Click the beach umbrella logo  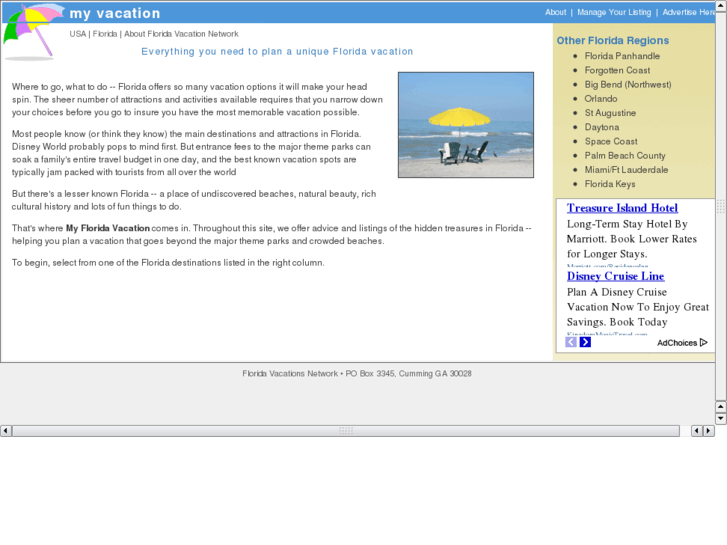tap(32, 31)
